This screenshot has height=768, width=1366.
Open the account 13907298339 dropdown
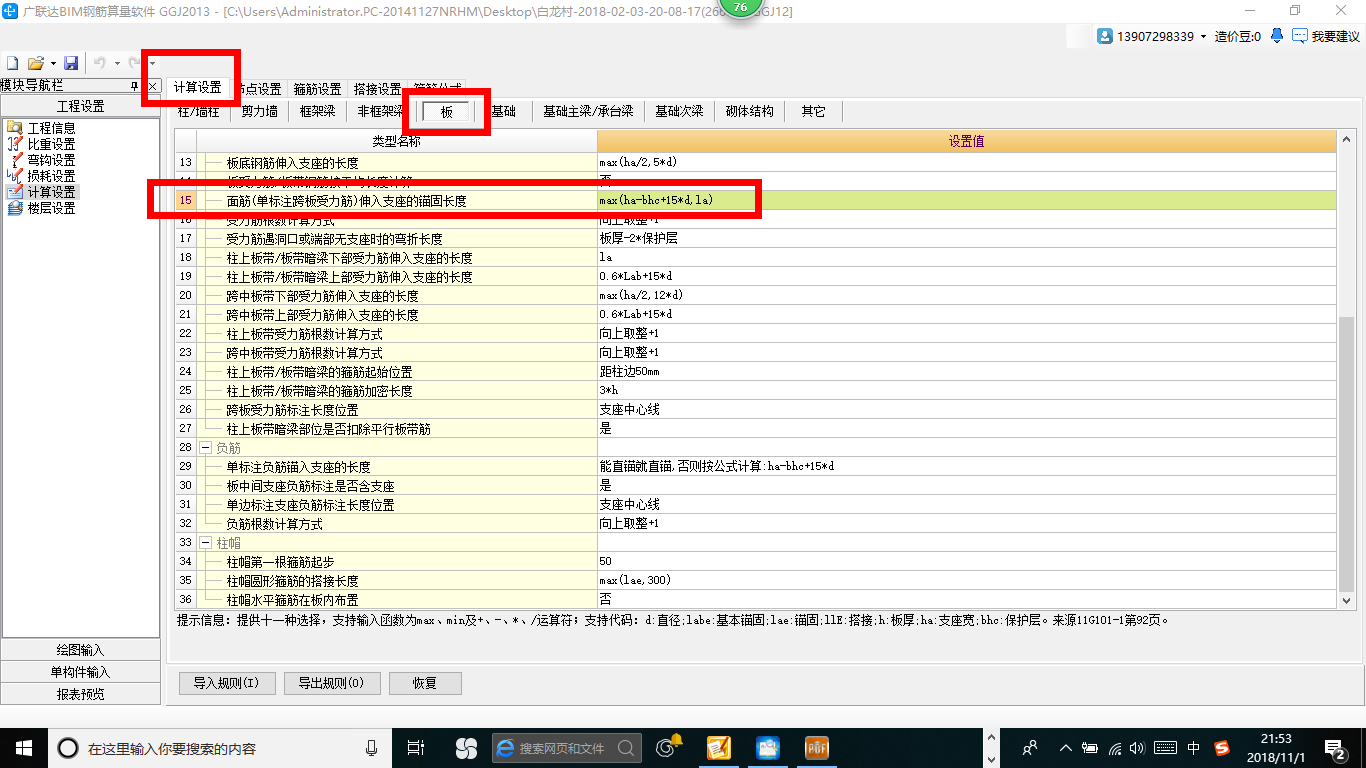(1203, 36)
